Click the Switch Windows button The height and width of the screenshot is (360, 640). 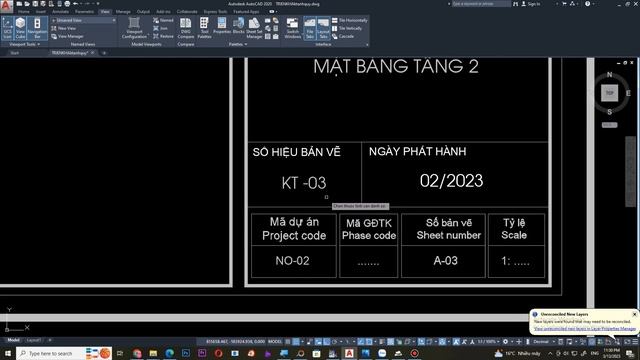coord(292,28)
